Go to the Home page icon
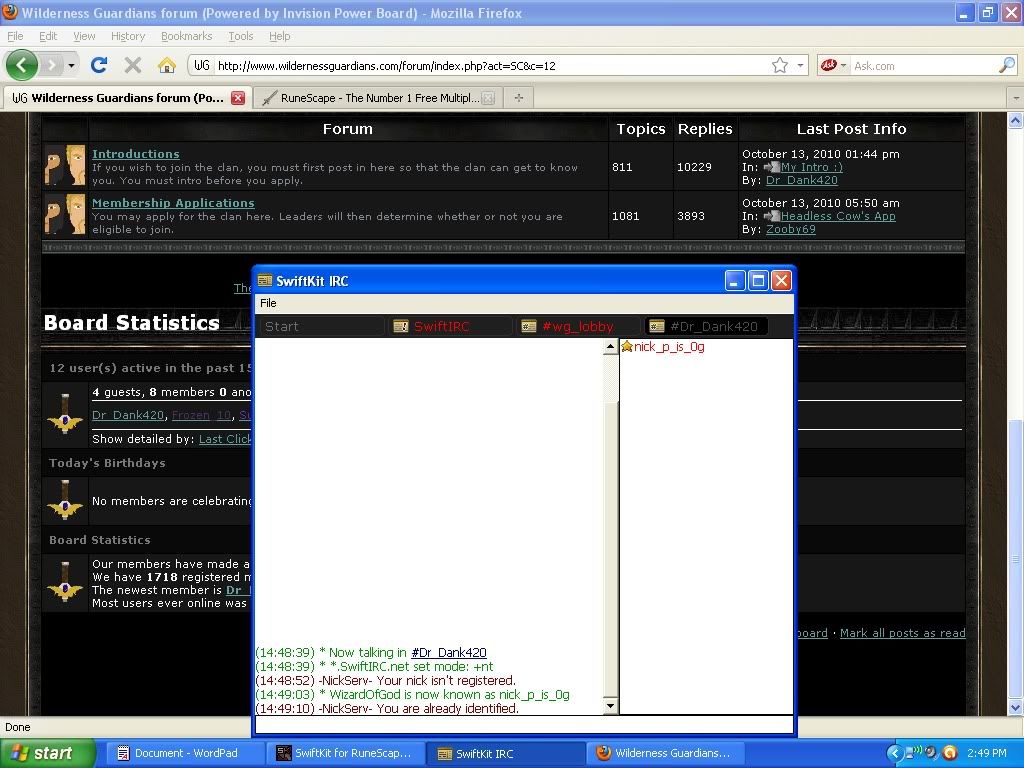 [167, 65]
